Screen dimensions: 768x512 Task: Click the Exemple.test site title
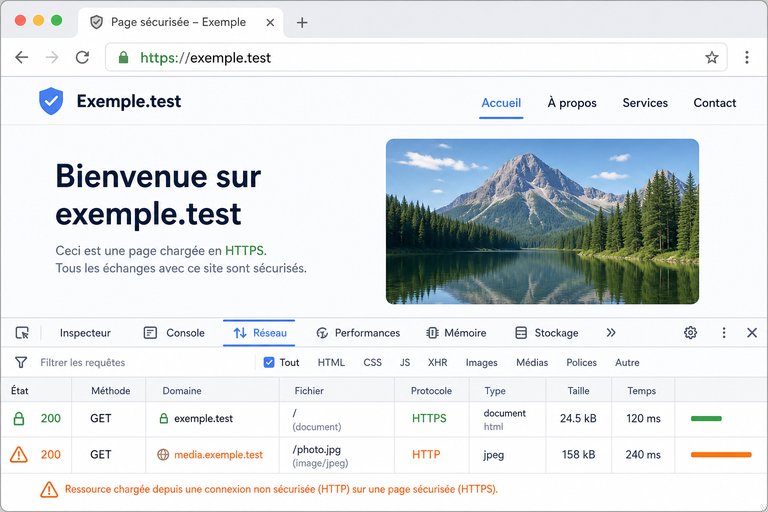129,101
